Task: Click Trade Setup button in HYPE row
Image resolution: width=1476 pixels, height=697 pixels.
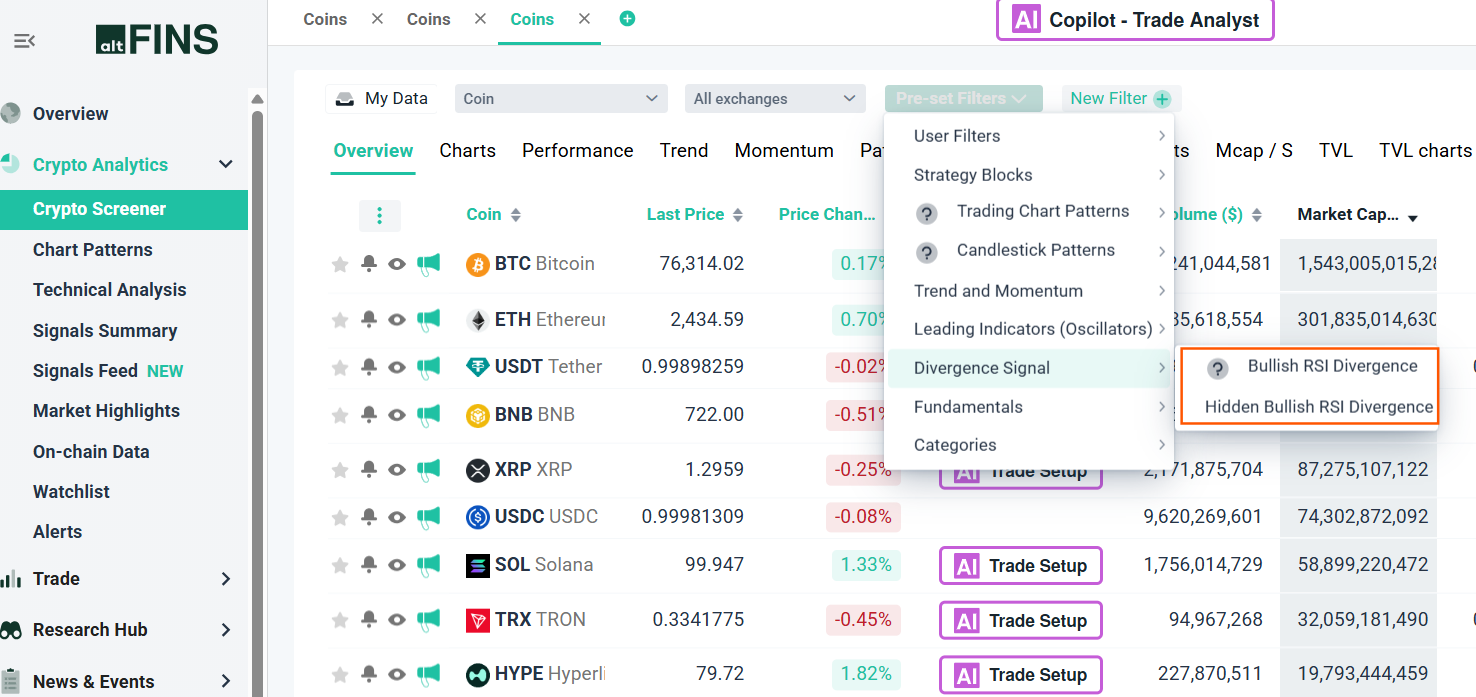Action: pos(1021,675)
